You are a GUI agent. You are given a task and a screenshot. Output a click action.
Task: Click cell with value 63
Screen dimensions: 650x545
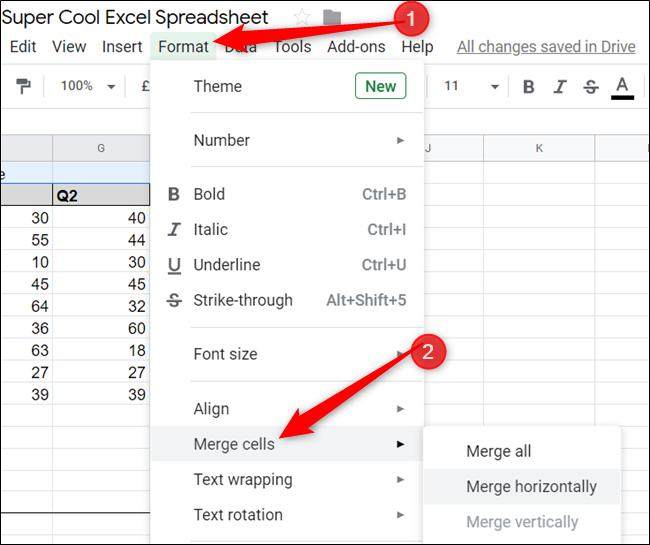click(x=27, y=350)
